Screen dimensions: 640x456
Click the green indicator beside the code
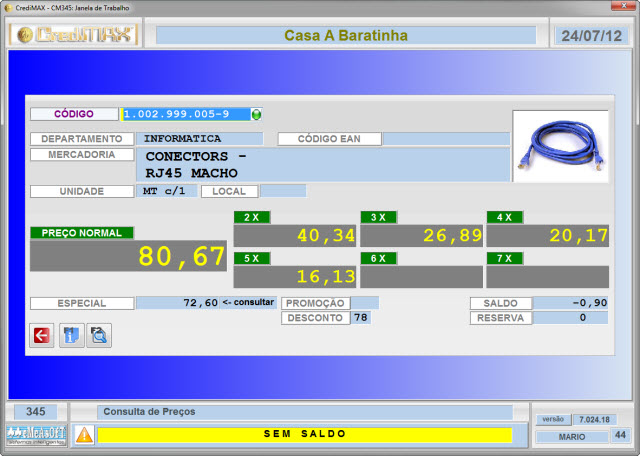point(256,114)
